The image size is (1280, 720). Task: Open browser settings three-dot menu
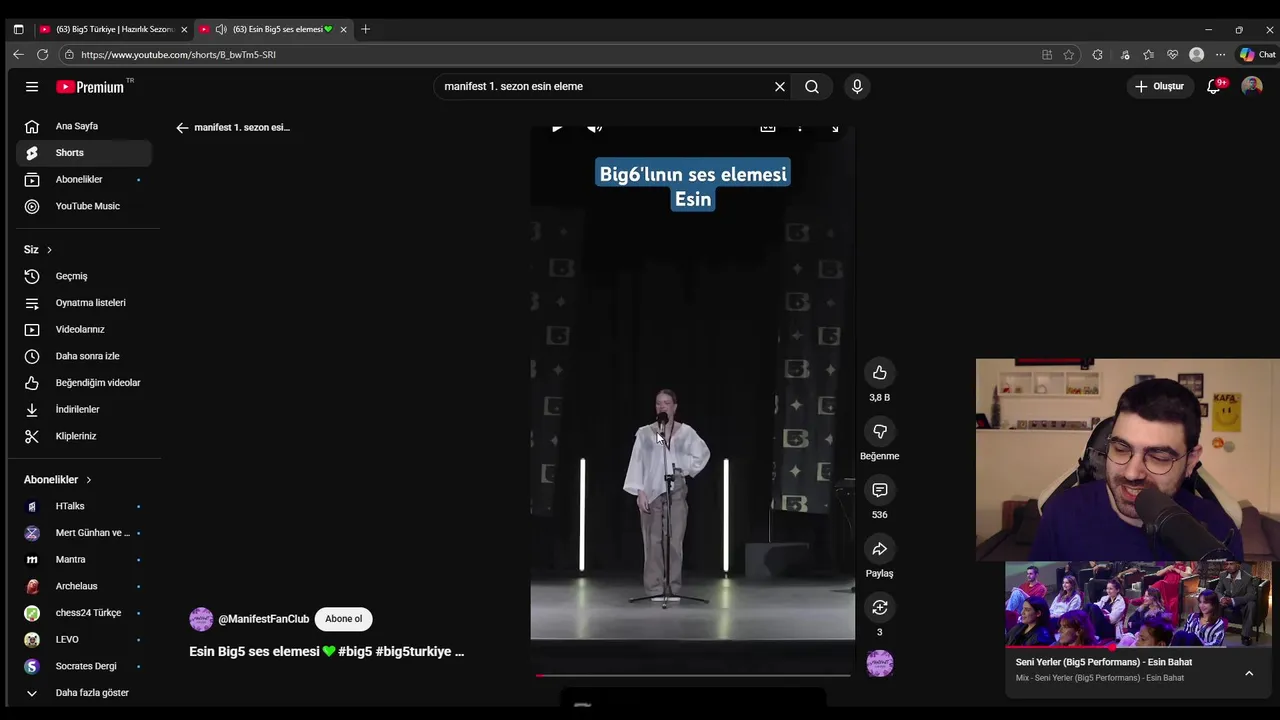(1220, 55)
